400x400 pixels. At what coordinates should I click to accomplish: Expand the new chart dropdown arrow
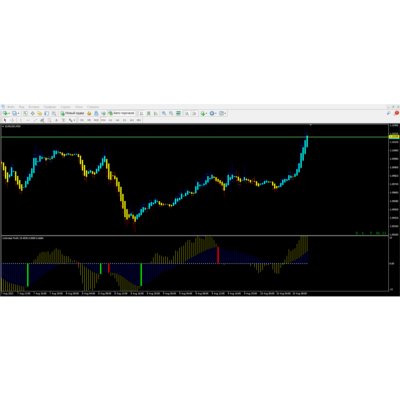[x=9, y=113]
